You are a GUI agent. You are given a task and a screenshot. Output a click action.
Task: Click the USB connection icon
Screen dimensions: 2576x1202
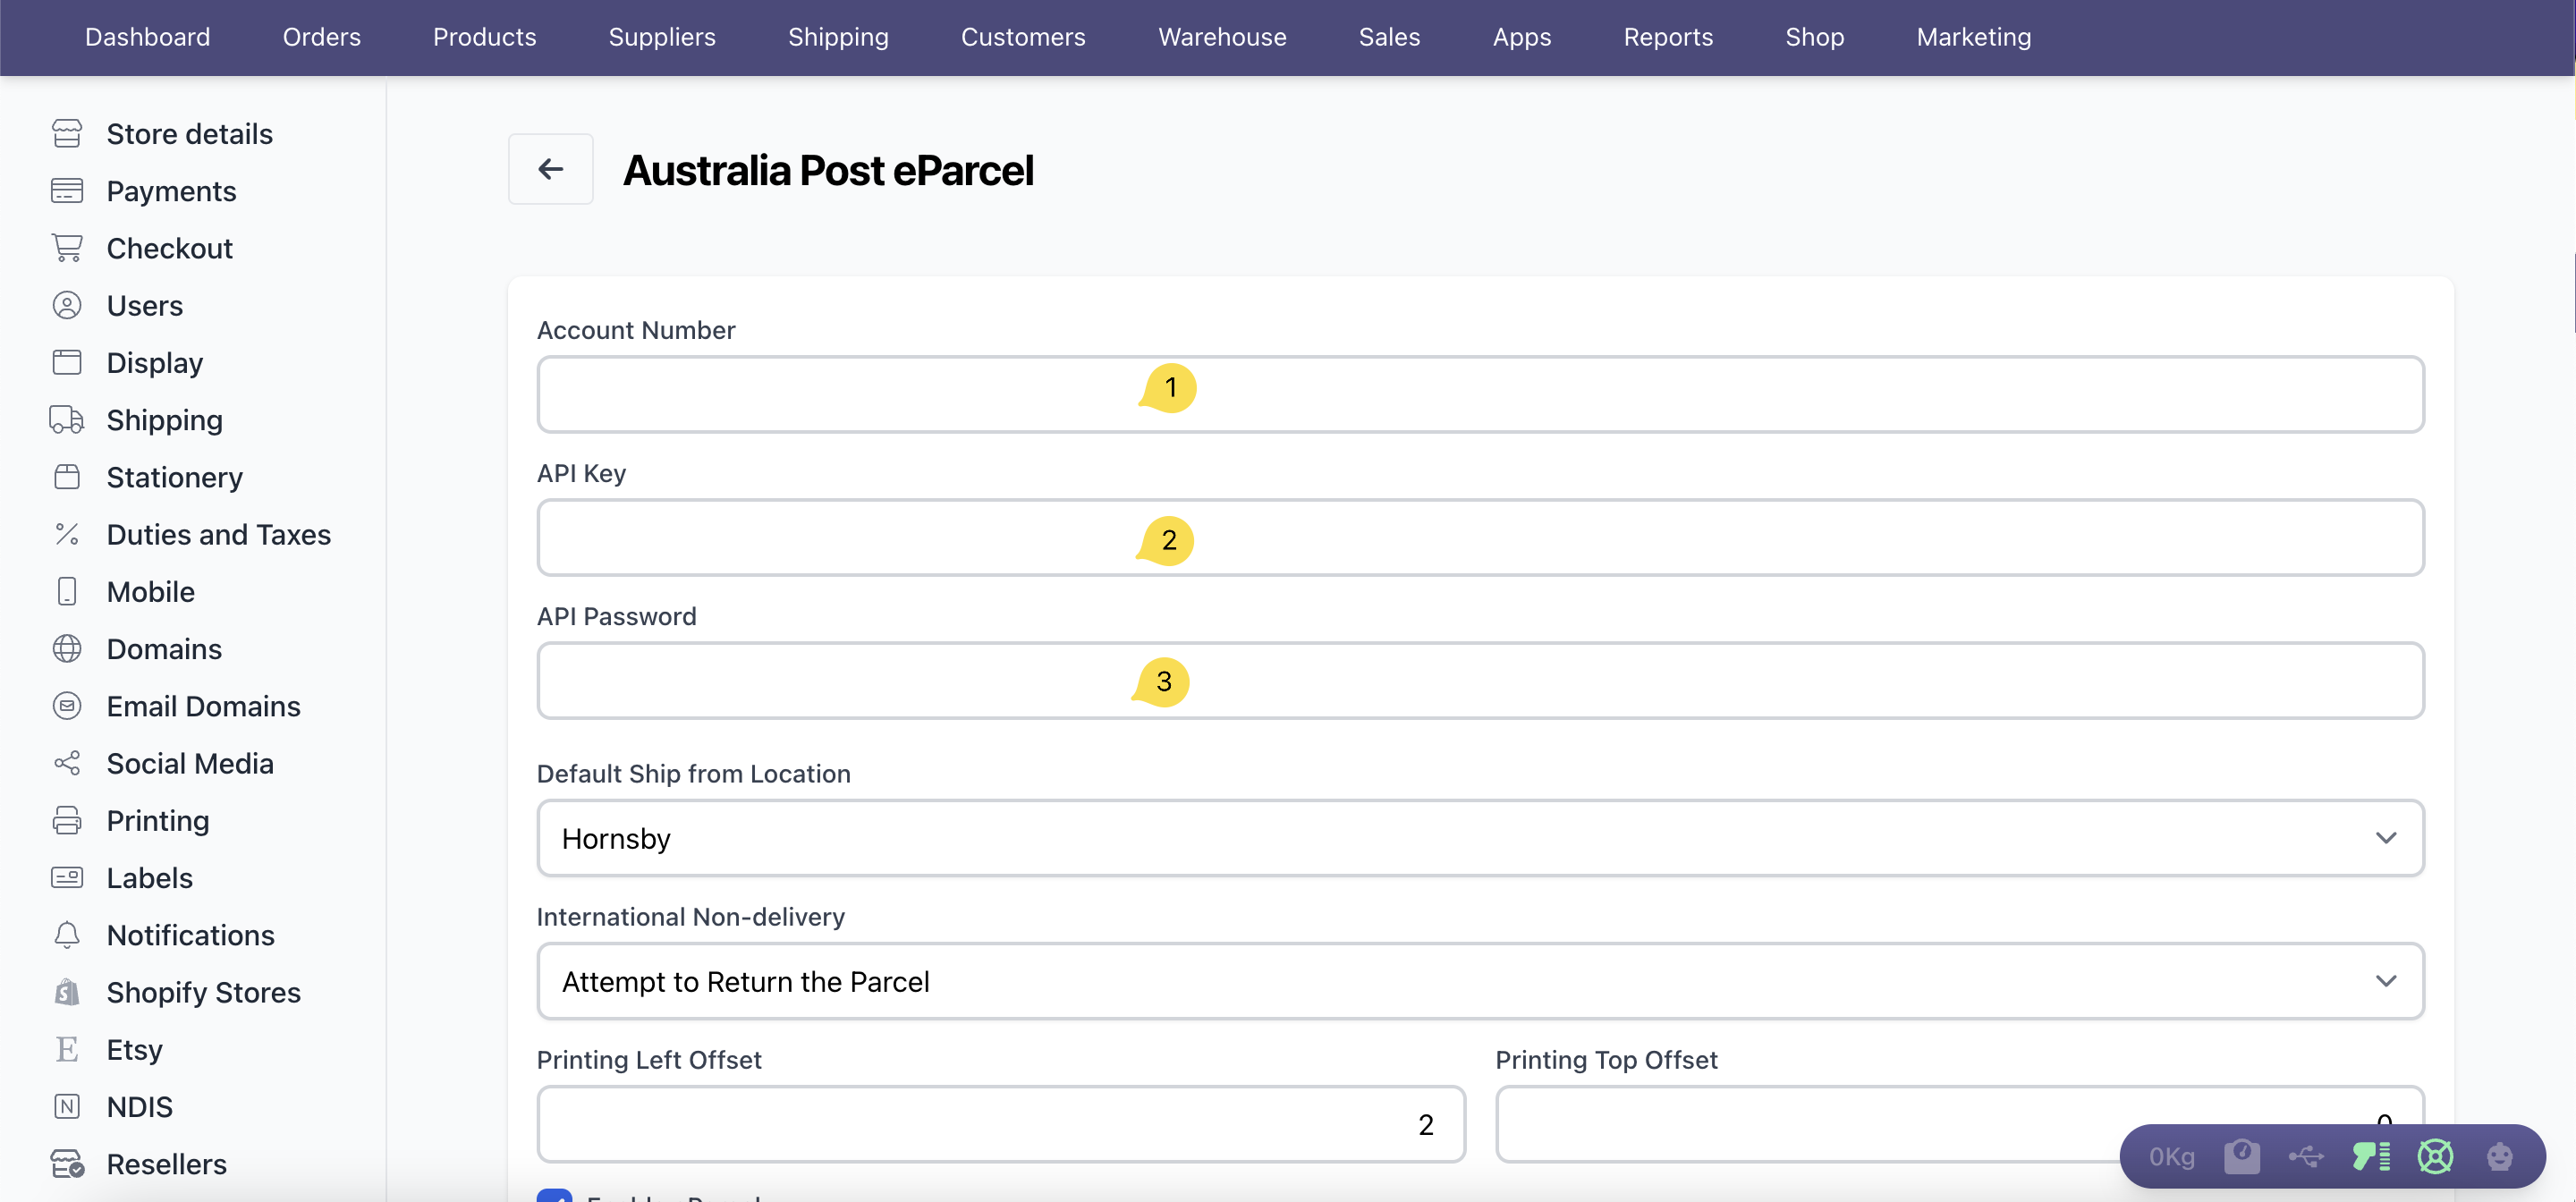(x=2306, y=1156)
